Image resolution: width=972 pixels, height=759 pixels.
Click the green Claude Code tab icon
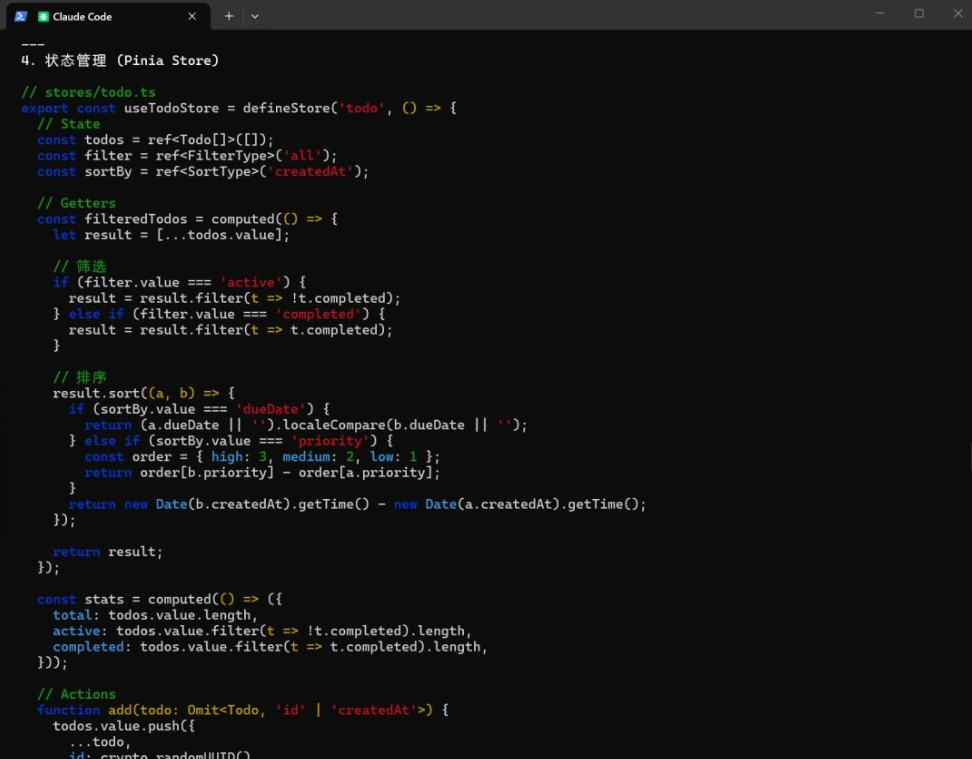[x=43, y=17]
